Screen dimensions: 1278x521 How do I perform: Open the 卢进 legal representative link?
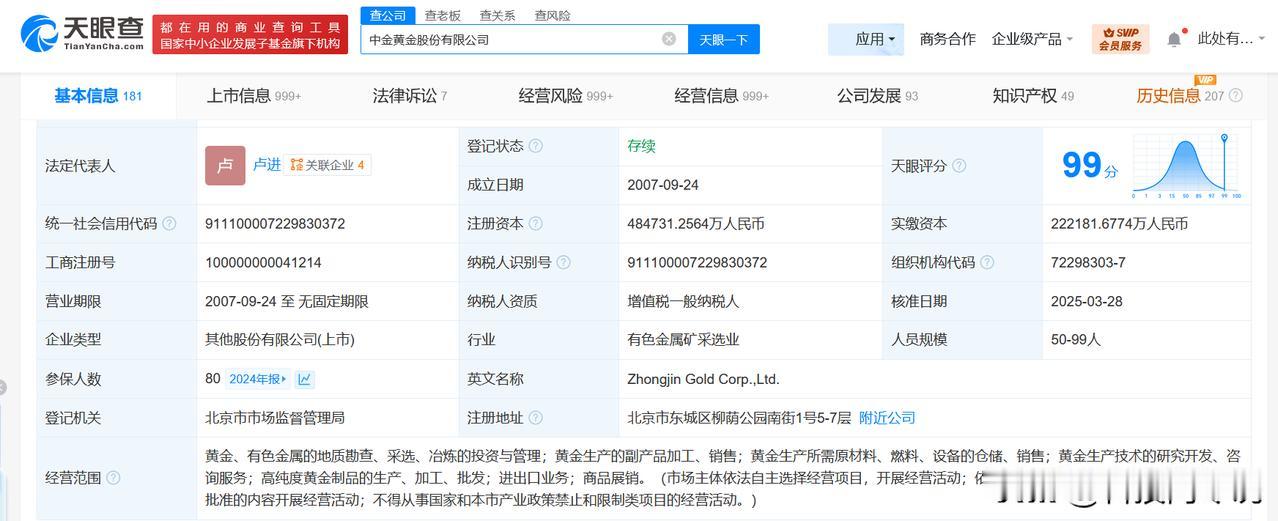tap(267, 165)
